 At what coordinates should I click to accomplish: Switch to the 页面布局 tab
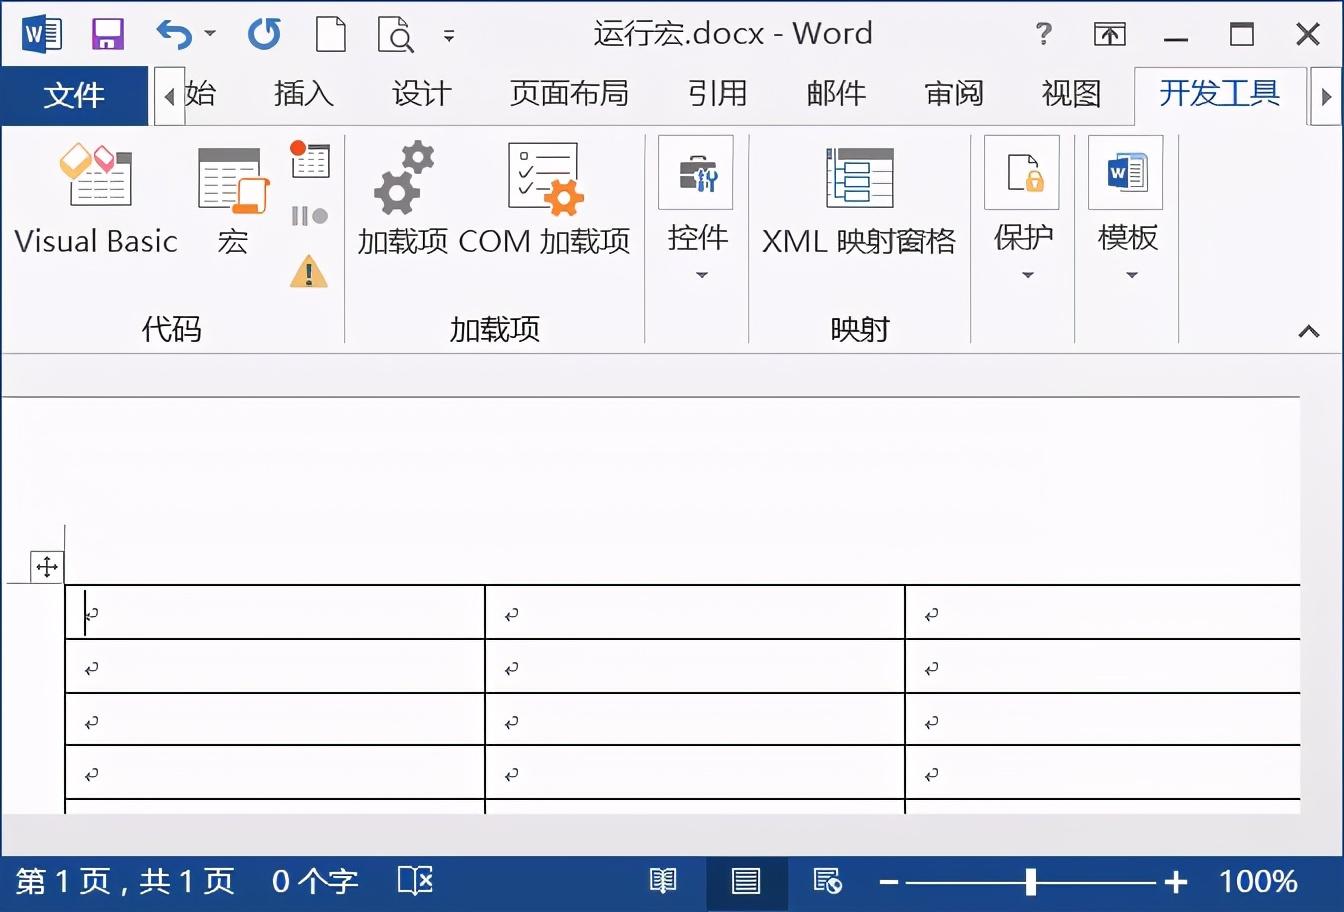pyautogui.click(x=569, y=94)
